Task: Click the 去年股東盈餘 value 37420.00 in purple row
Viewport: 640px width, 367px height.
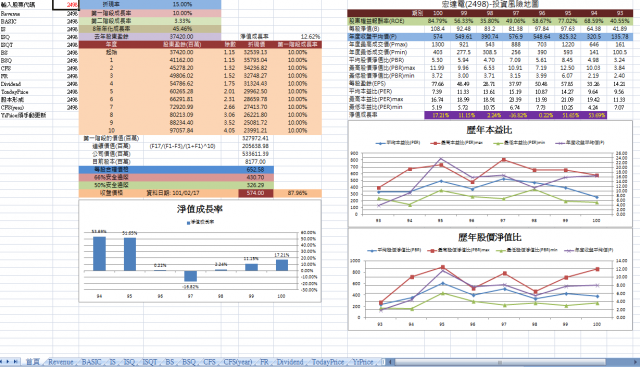Action: (182, 36)
